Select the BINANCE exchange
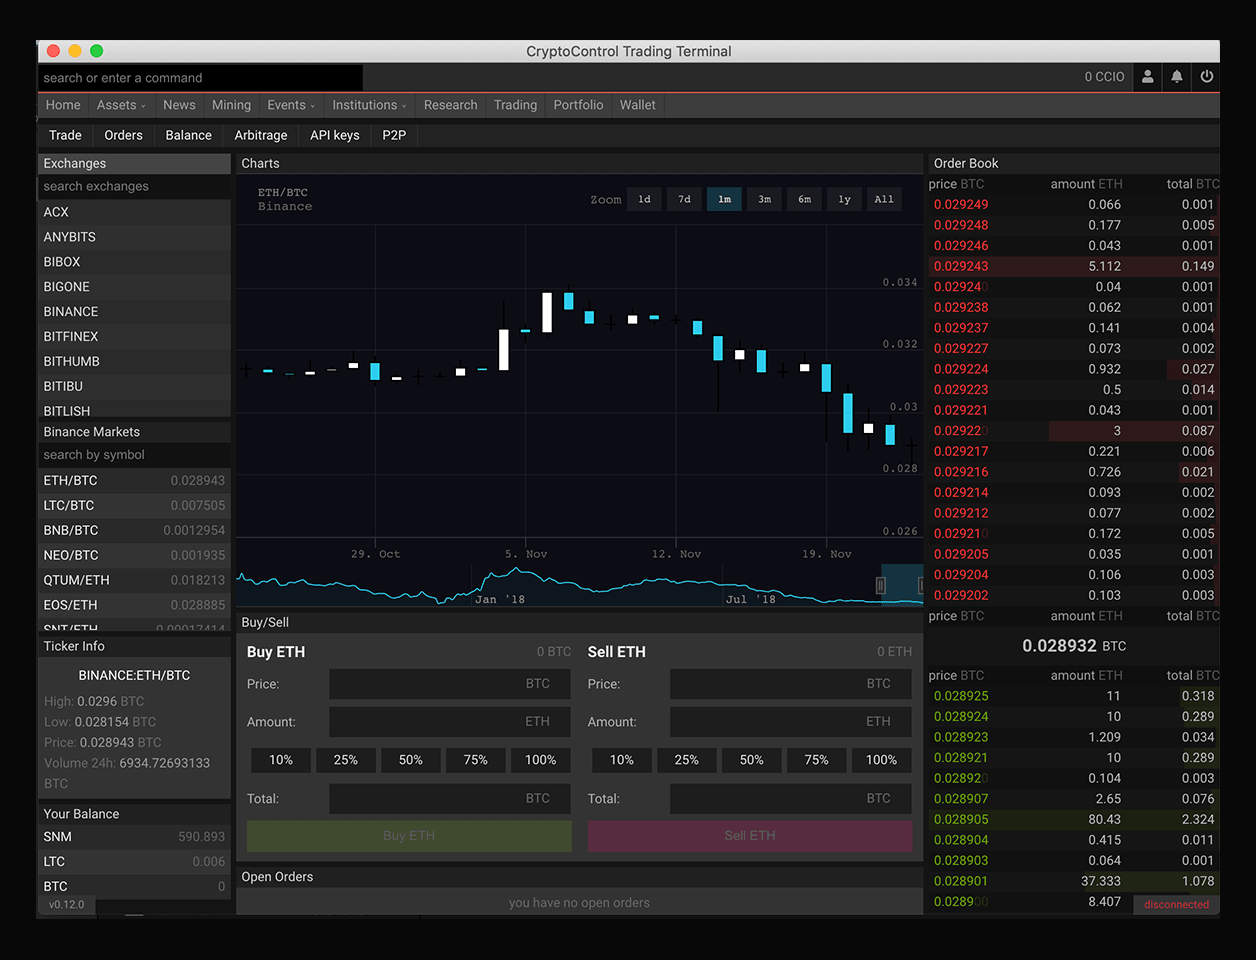The height and width of the screenshot is (960, 1256). point(134,312)
